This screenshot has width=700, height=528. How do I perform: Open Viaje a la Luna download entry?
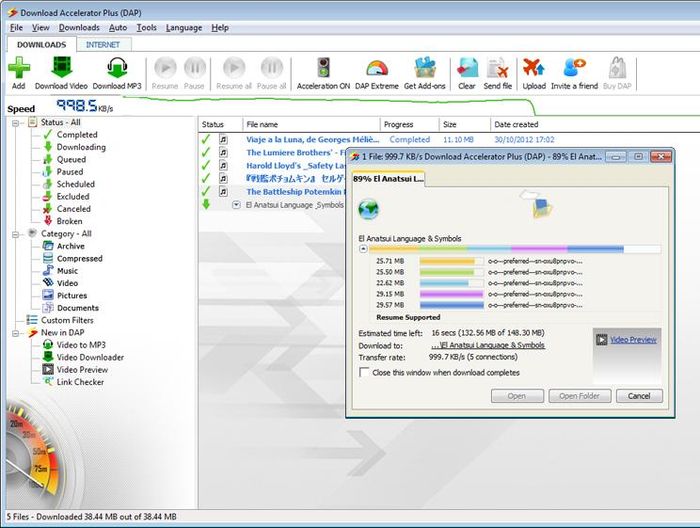(312, 140)
